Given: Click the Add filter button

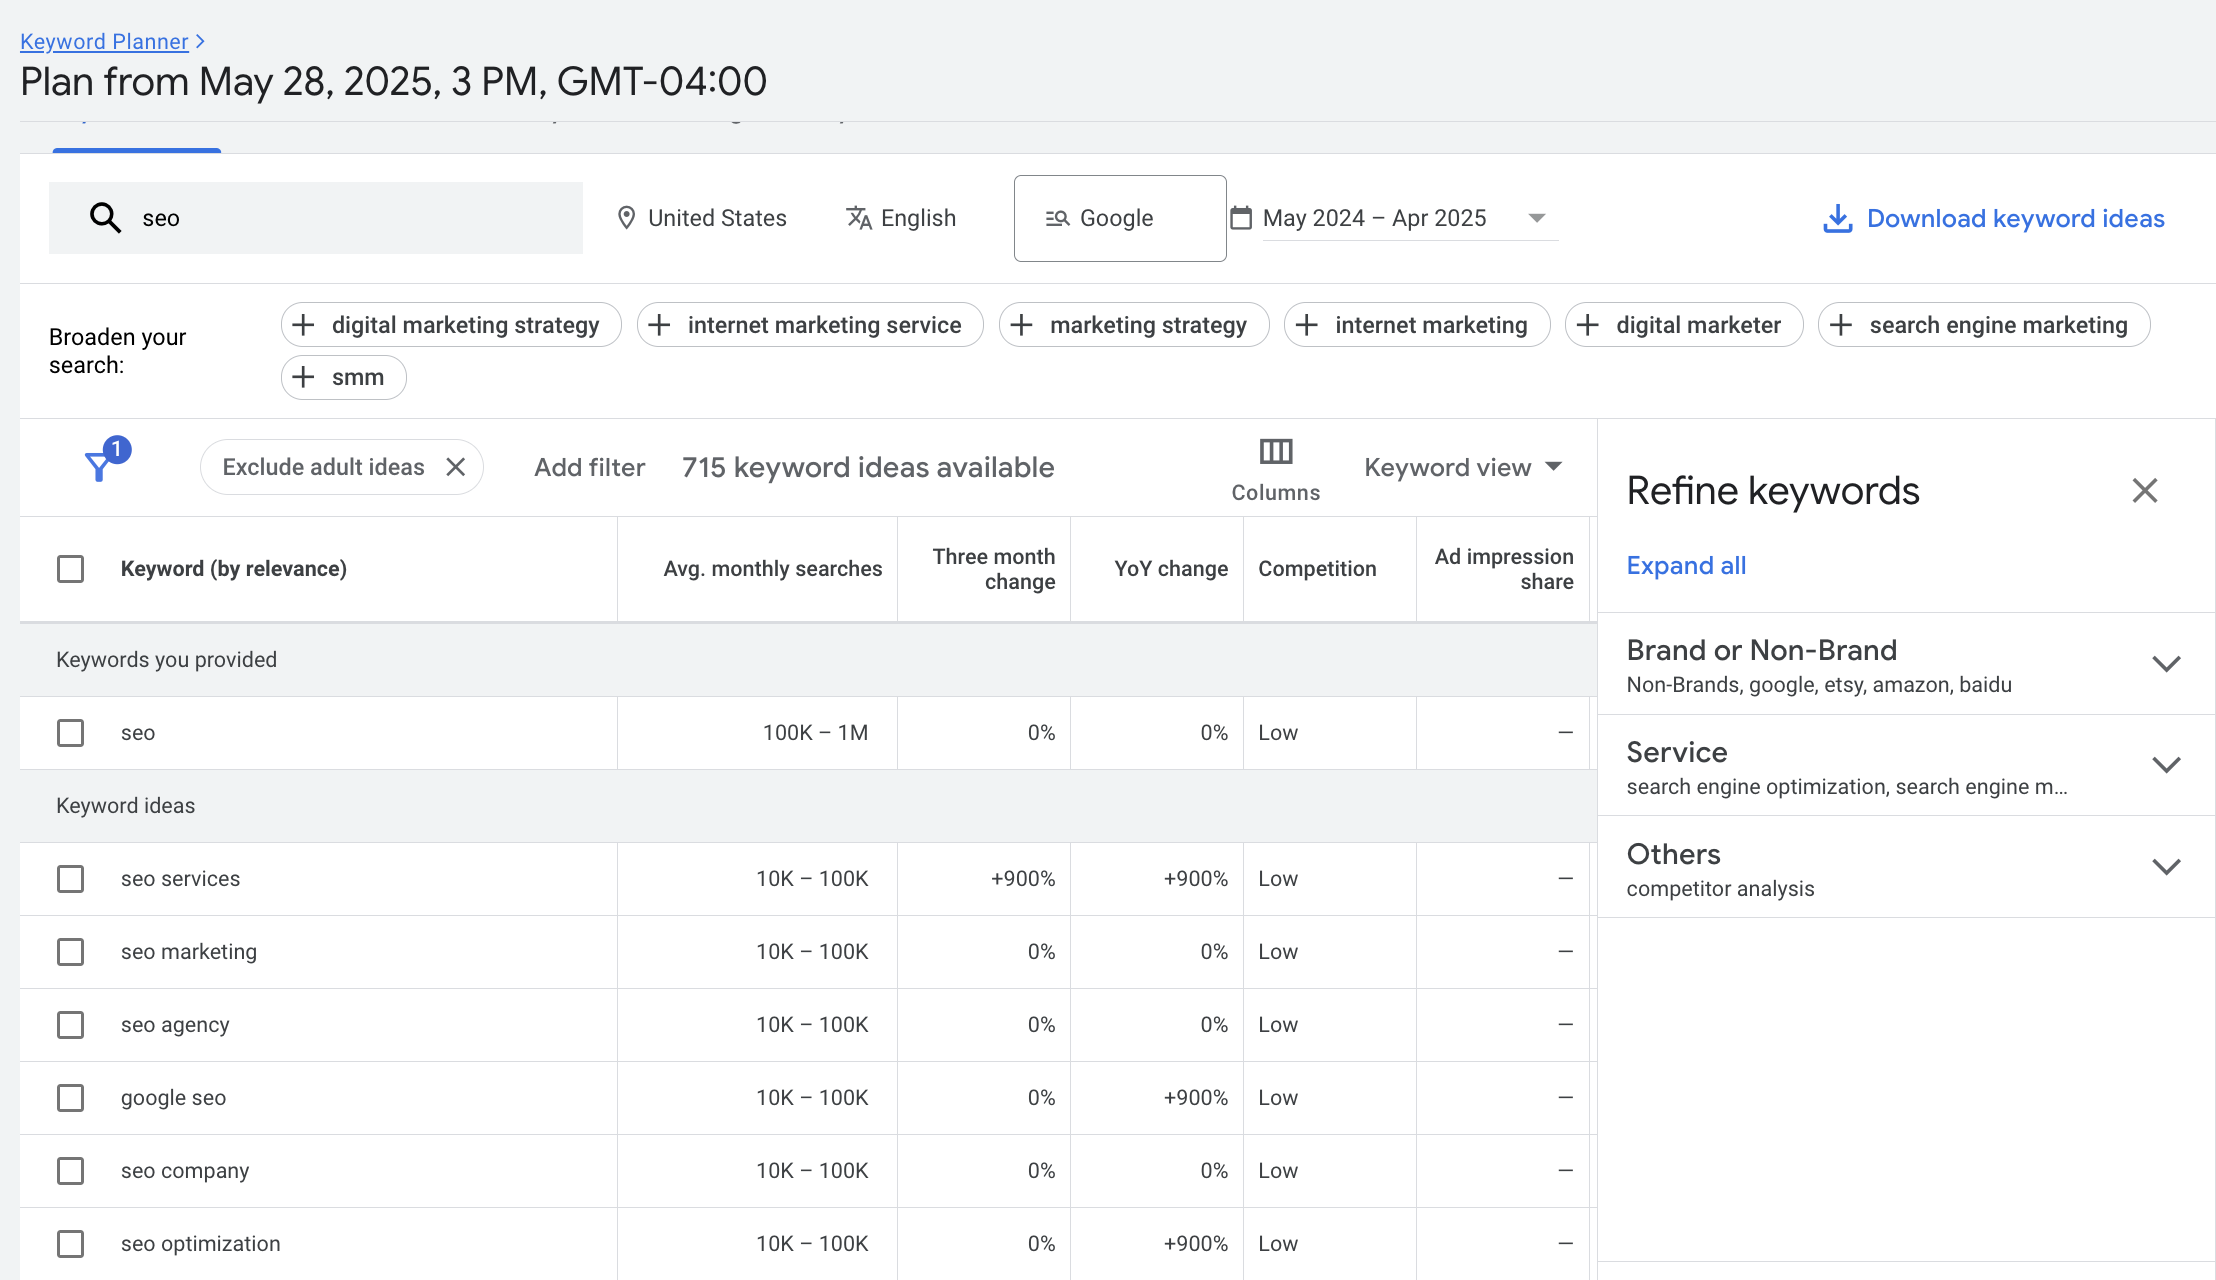Looking at the screenshot, I should 589,467.
